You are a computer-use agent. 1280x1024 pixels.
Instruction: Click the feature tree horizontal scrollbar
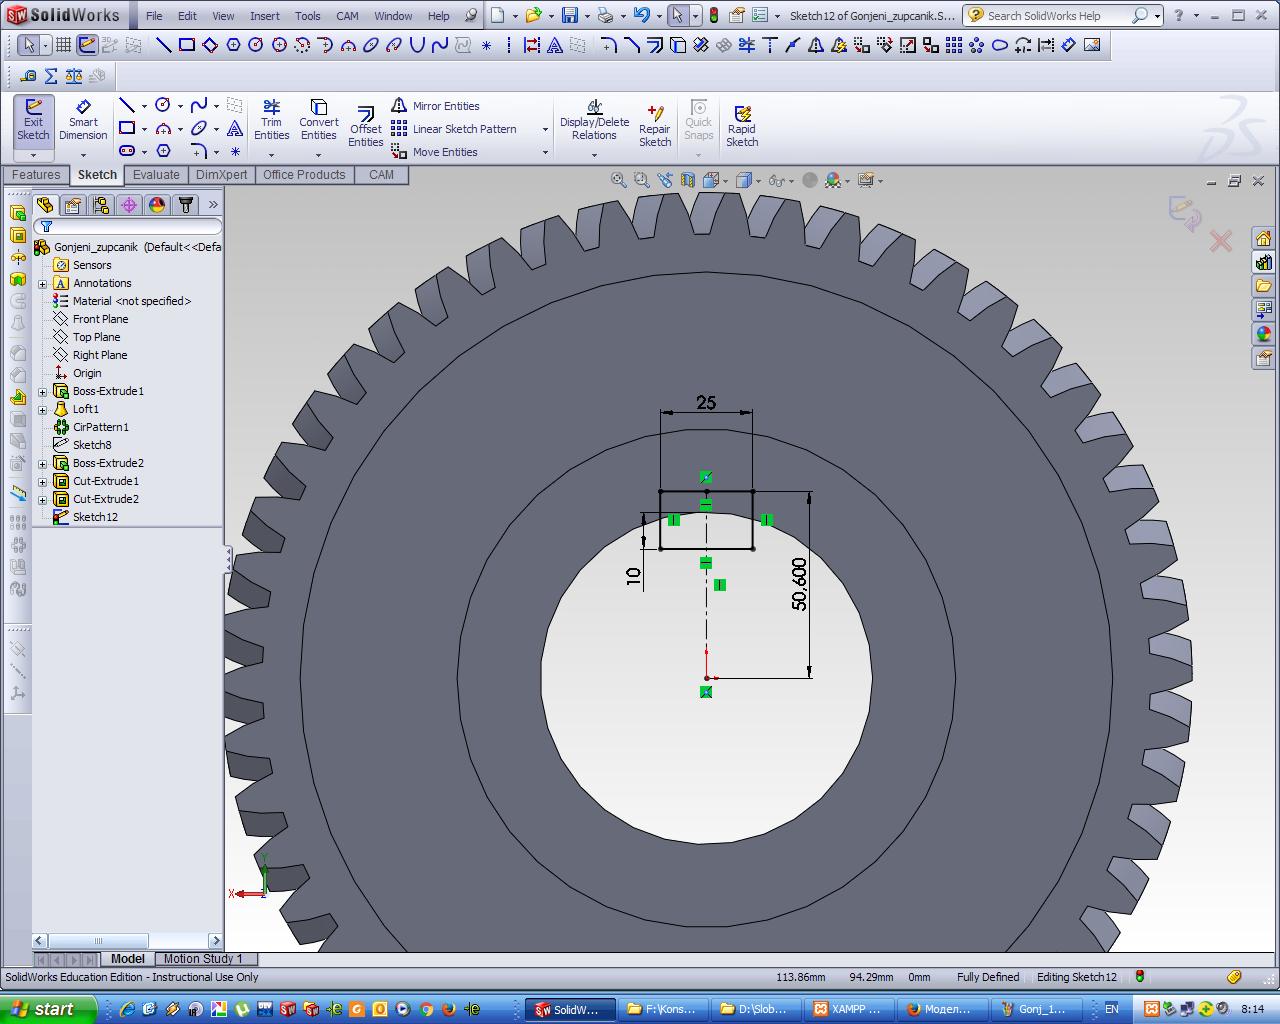[128, 941]
